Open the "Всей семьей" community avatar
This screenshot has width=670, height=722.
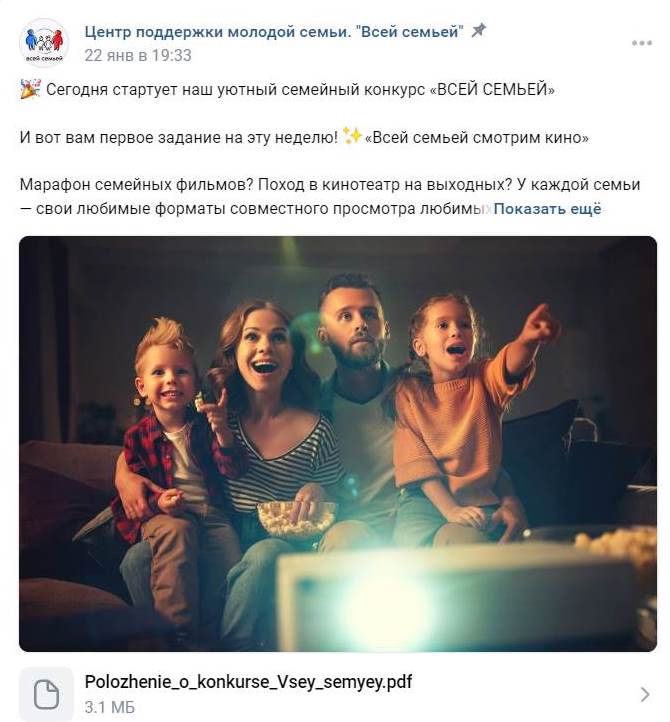coord(44,43)
